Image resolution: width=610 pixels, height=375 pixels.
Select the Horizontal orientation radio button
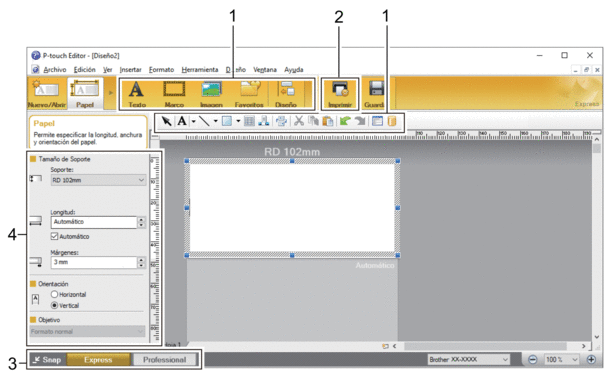tap(54, 294)
